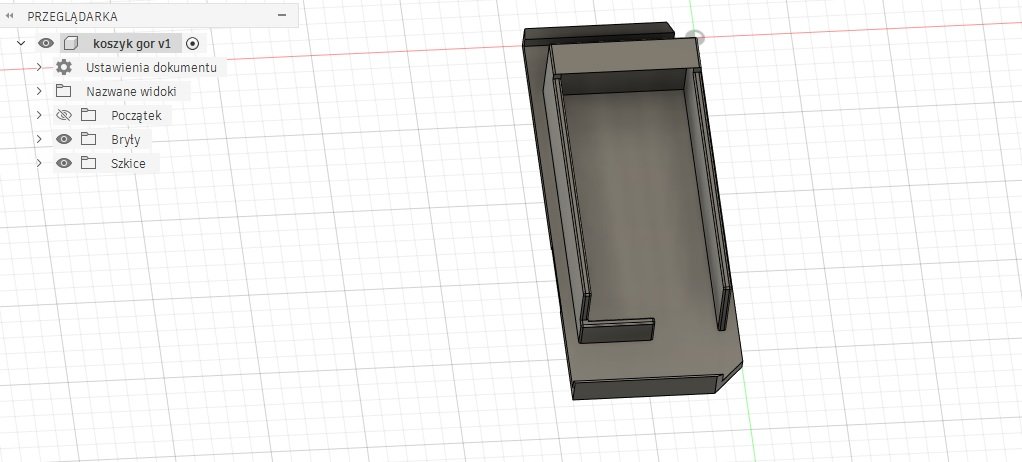Expand the Bryły folder node

pyautogui.click(x=38, y=139)
